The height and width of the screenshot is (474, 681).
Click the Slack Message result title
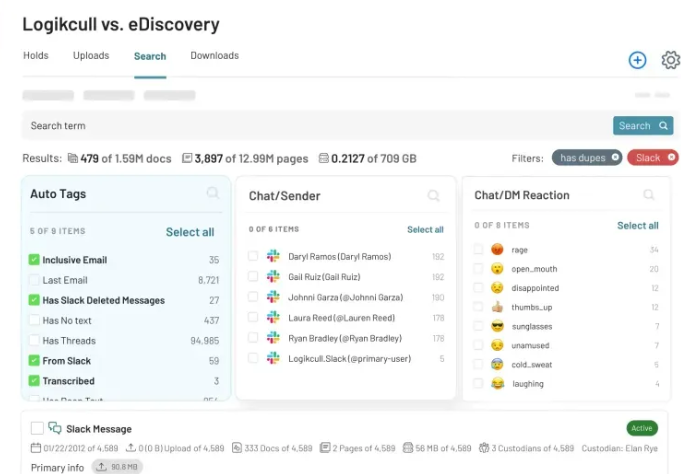(99, 429)
